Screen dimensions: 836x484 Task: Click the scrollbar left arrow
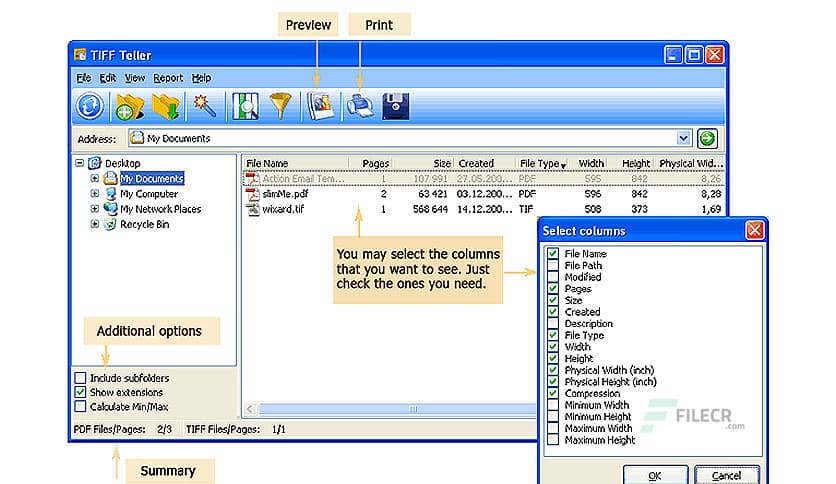tap(250, 409)
